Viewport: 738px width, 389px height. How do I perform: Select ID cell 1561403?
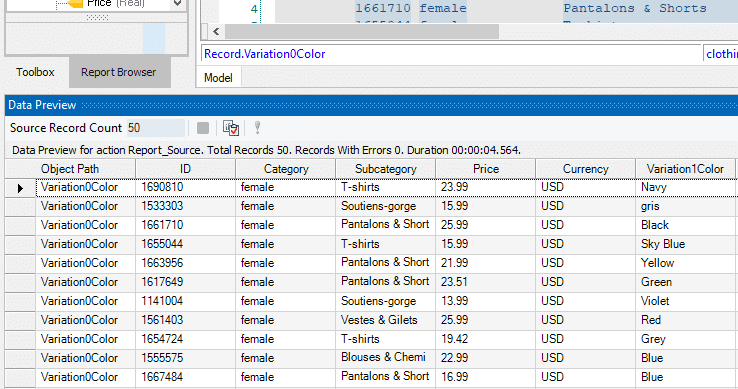(185, 320)
